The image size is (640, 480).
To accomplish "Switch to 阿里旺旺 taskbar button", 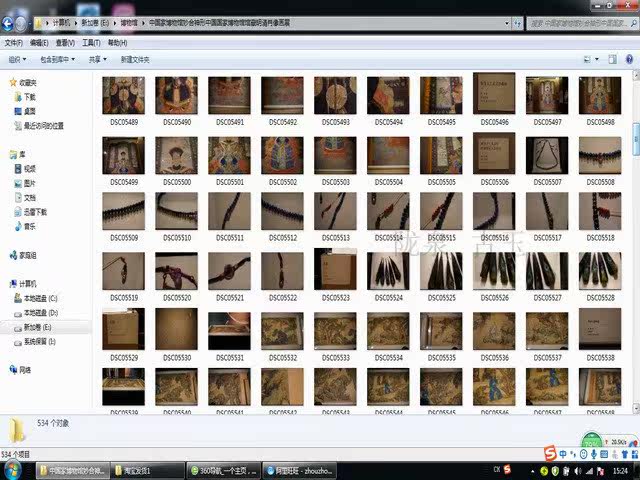I will [299, 471].
